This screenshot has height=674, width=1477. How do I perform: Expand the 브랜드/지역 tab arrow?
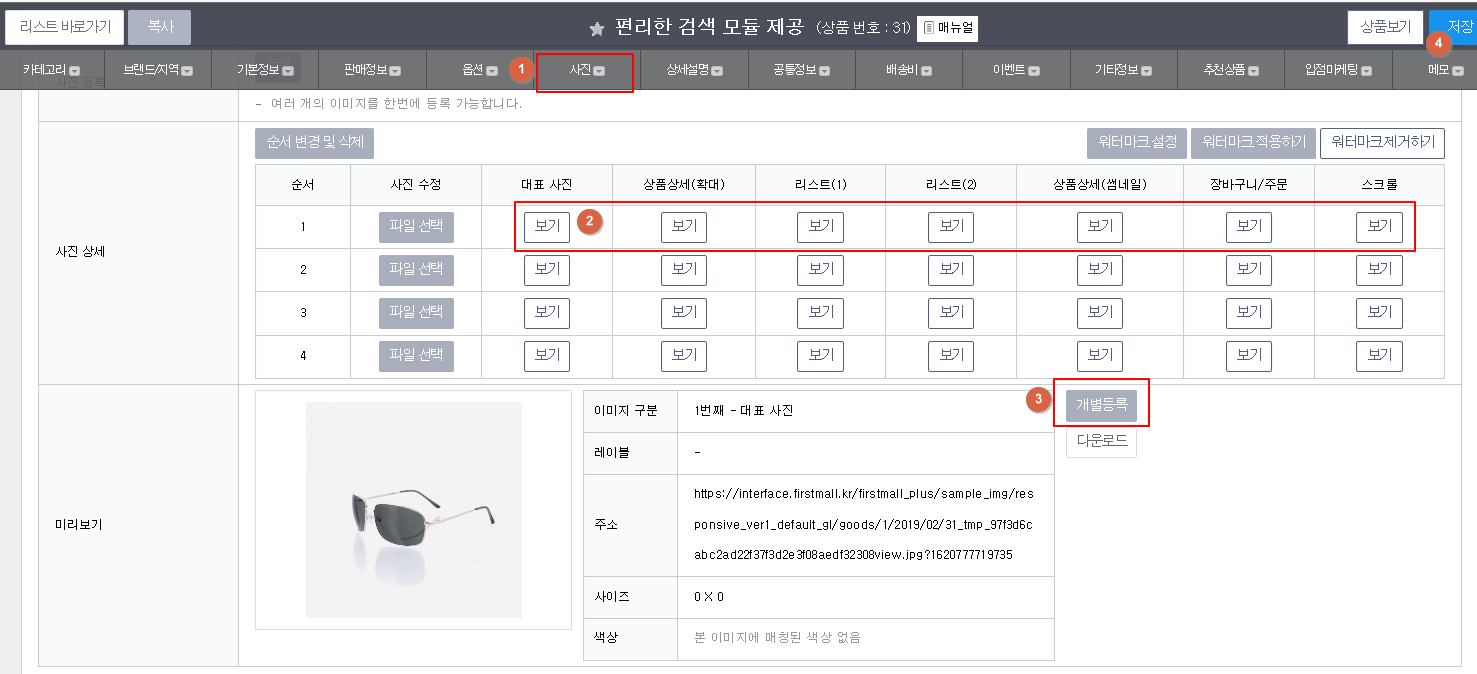(187, 71)
